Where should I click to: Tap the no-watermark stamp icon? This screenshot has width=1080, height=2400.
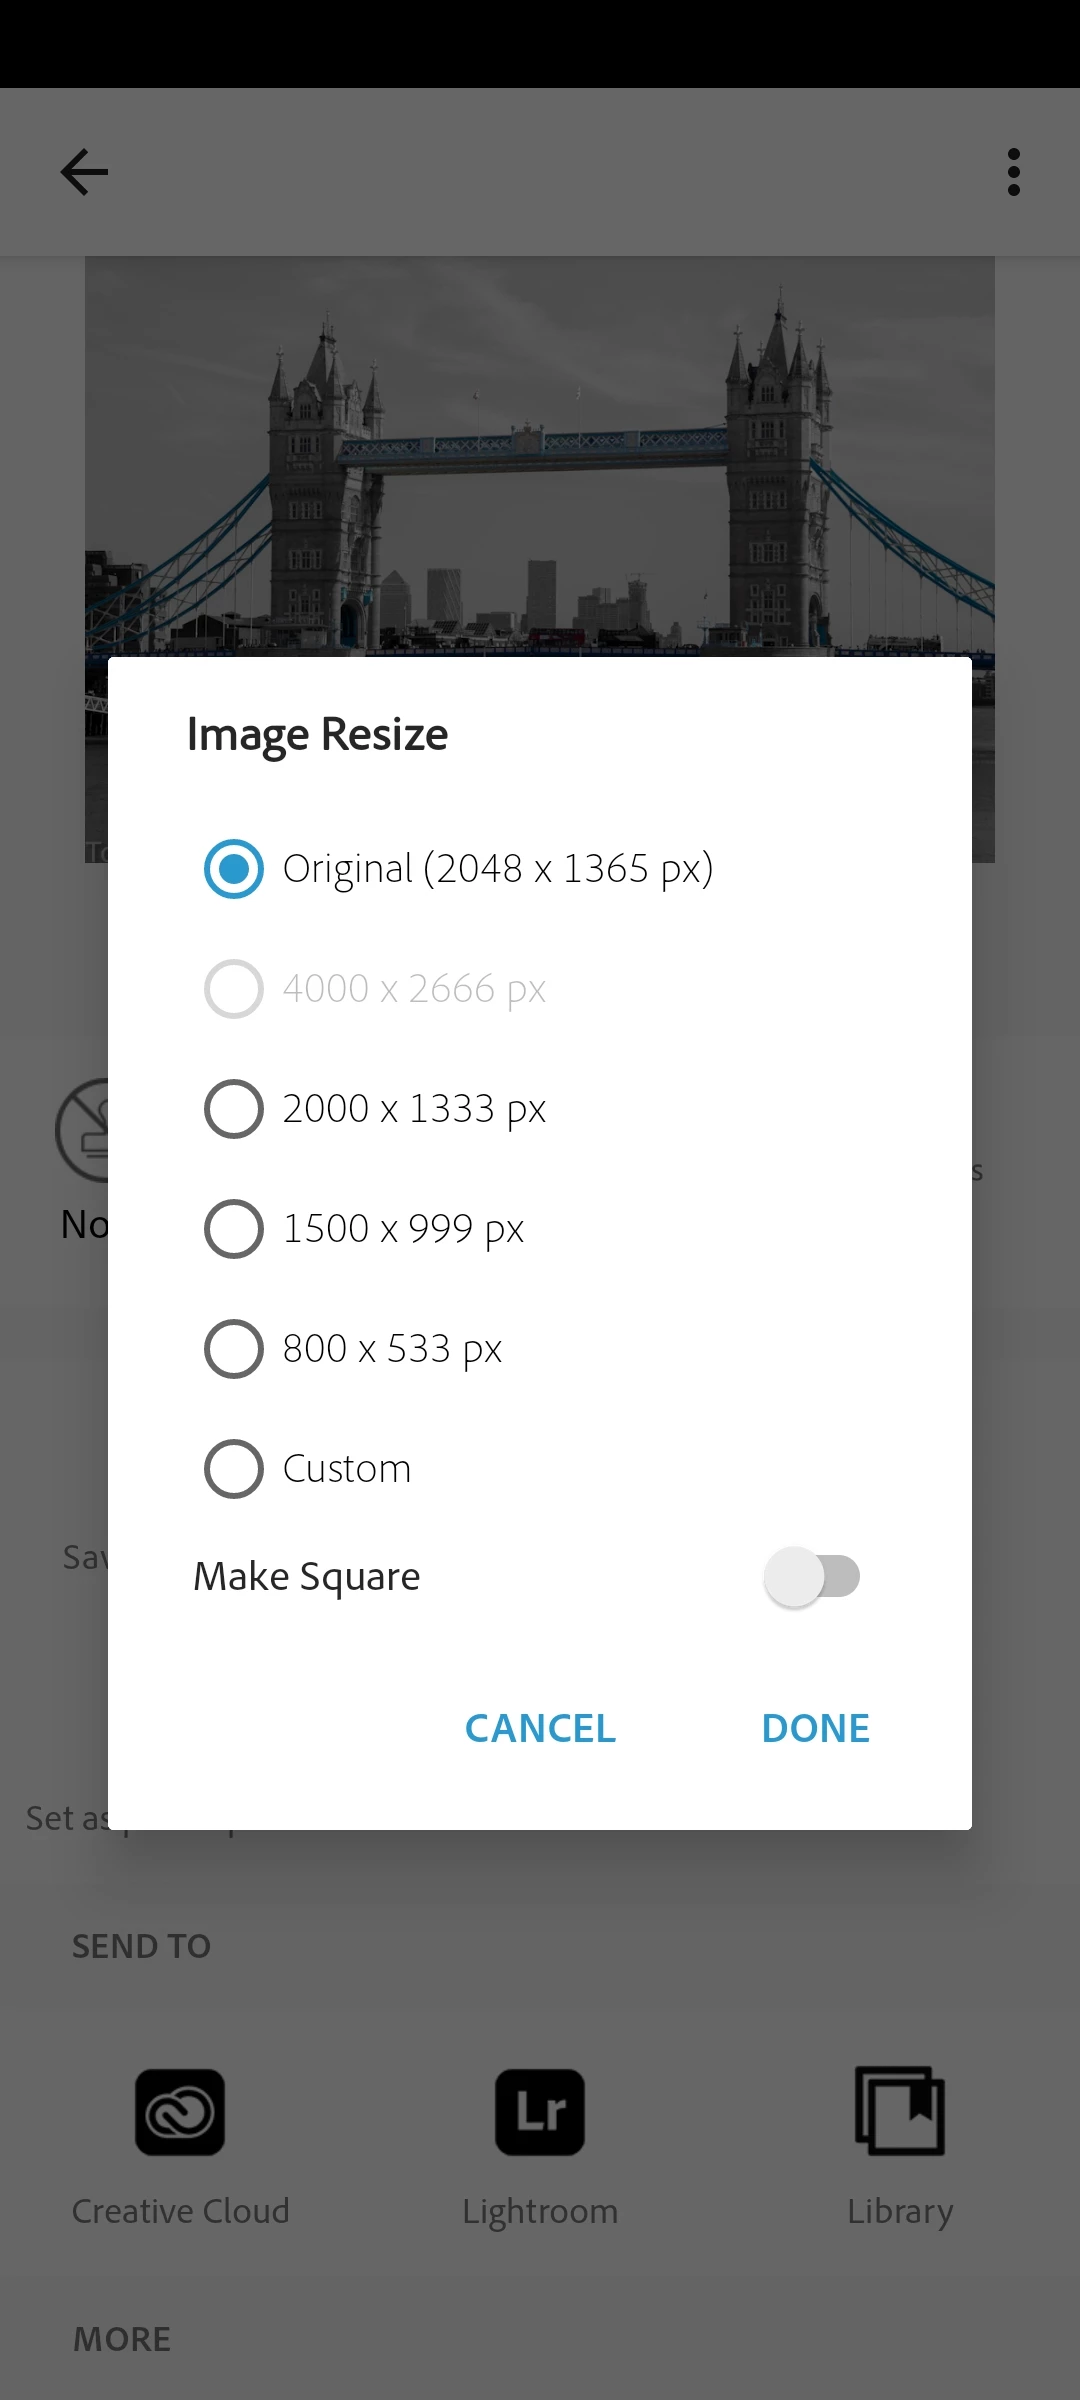click(82, 1130)
